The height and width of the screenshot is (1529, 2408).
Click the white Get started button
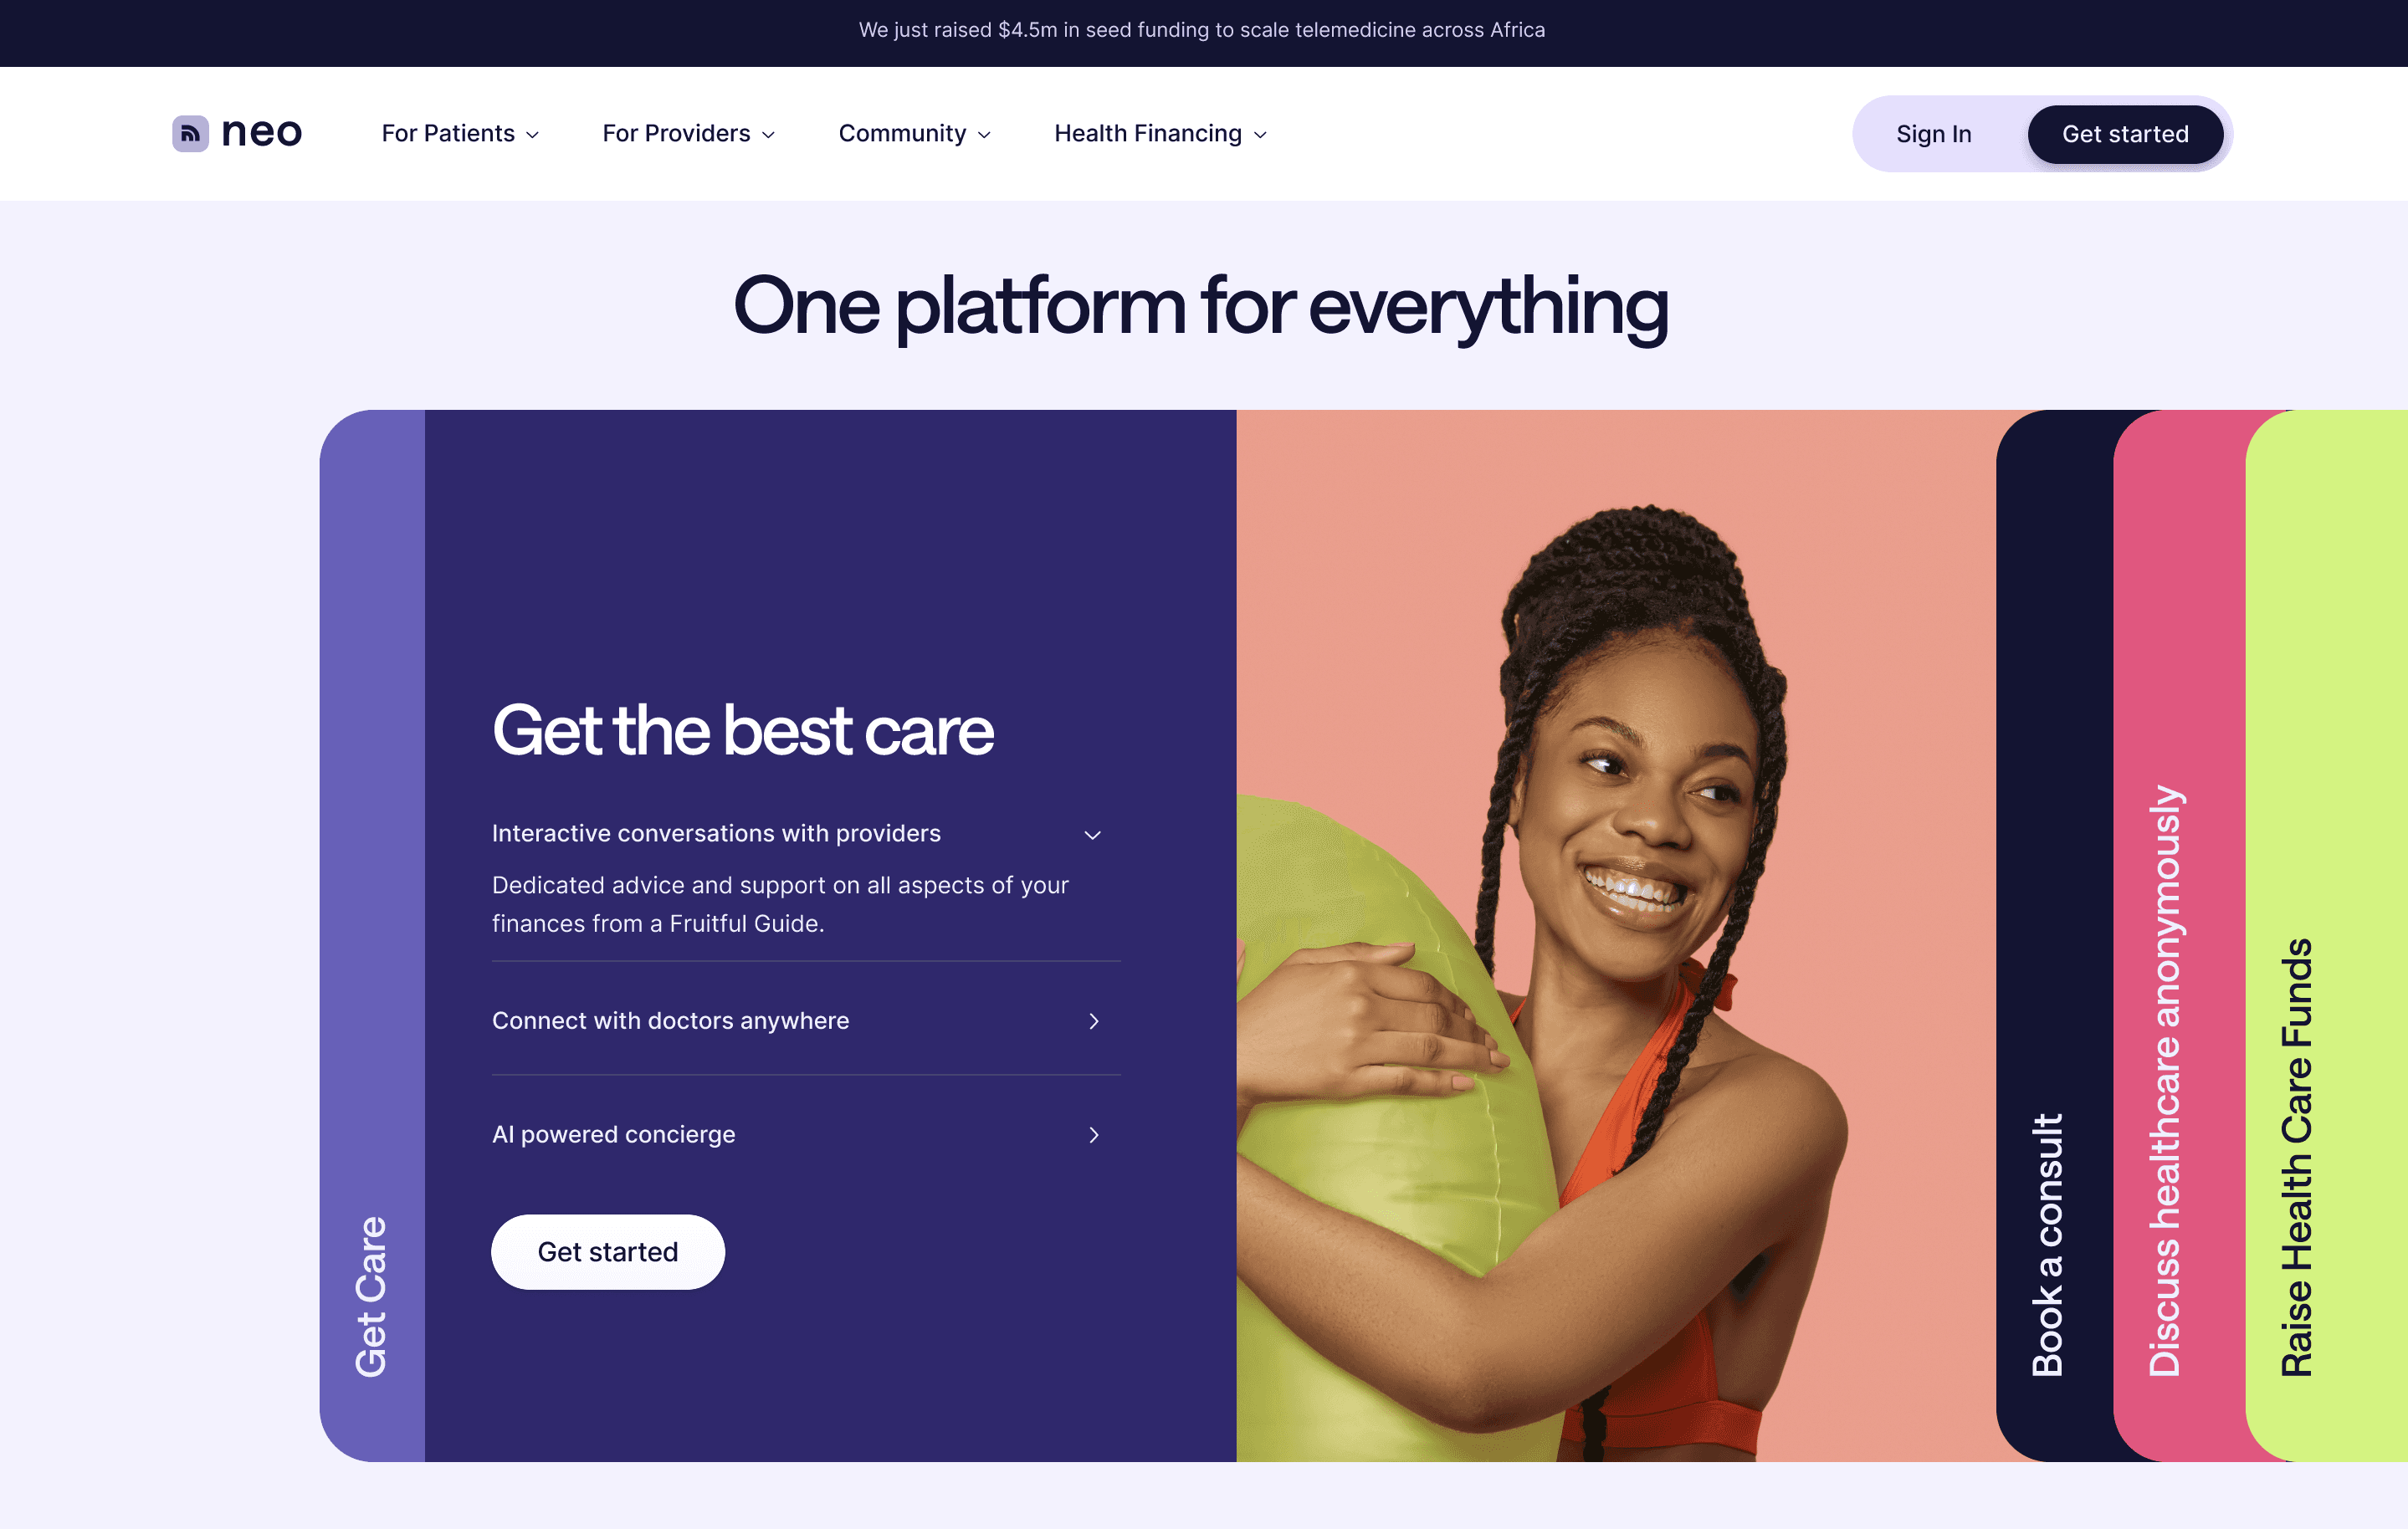[x=608, y=1252]
